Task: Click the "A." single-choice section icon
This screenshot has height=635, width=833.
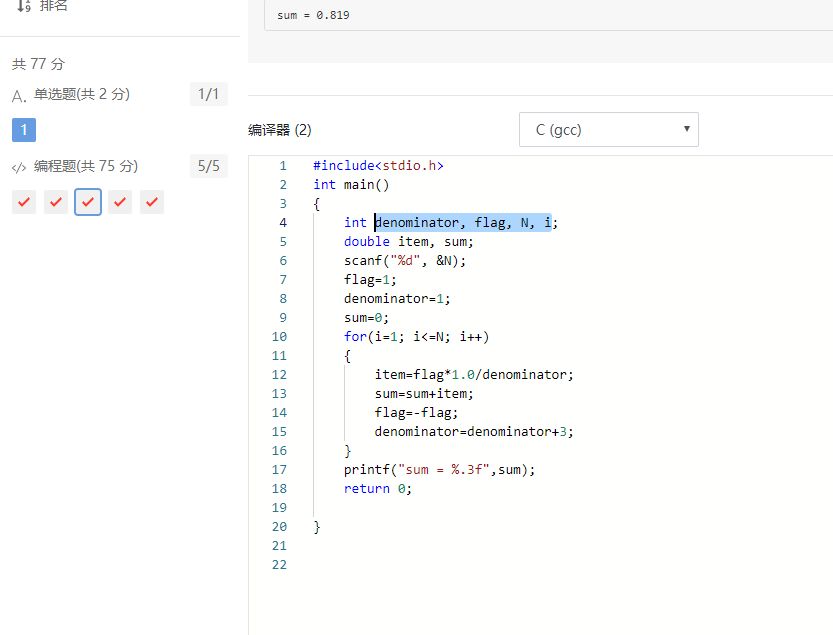Action: 19,96
